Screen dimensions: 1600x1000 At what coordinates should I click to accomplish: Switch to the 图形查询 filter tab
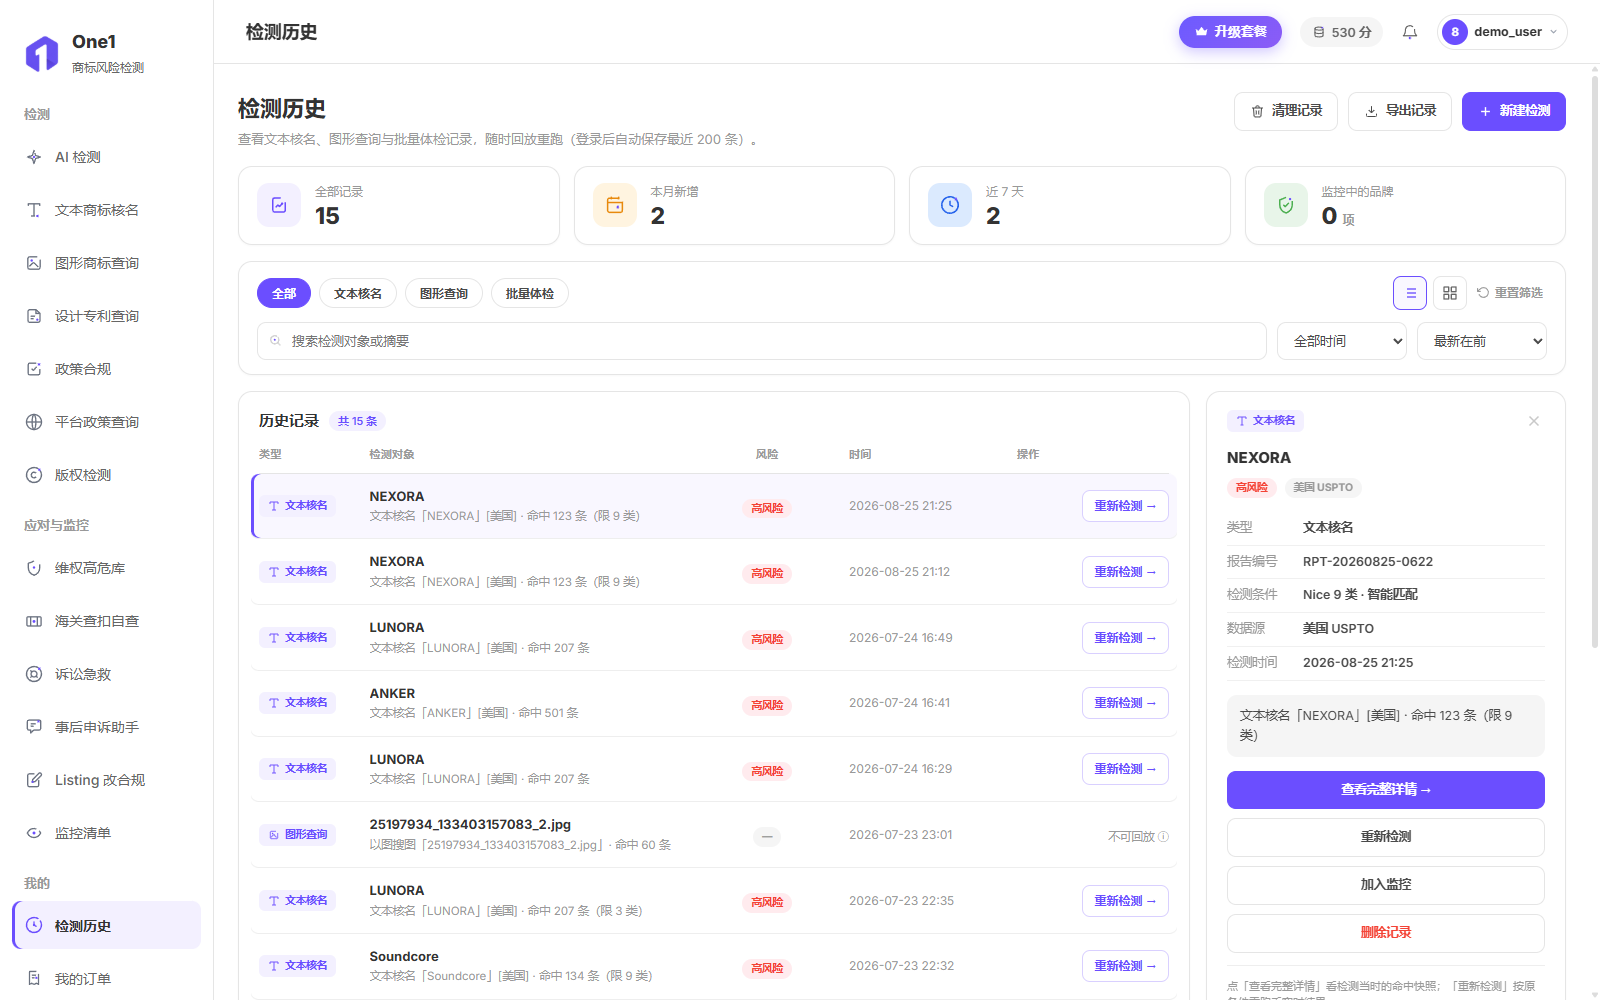[x=444, y=293]
